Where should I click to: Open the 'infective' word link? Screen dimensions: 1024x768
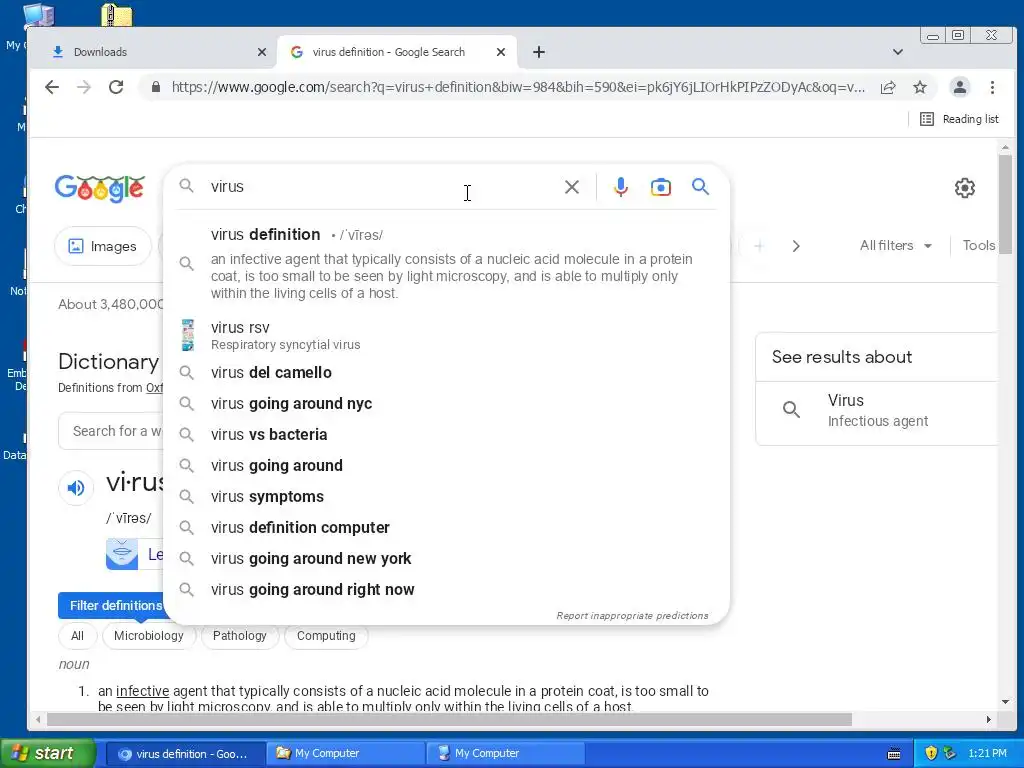tap(142, 691)
